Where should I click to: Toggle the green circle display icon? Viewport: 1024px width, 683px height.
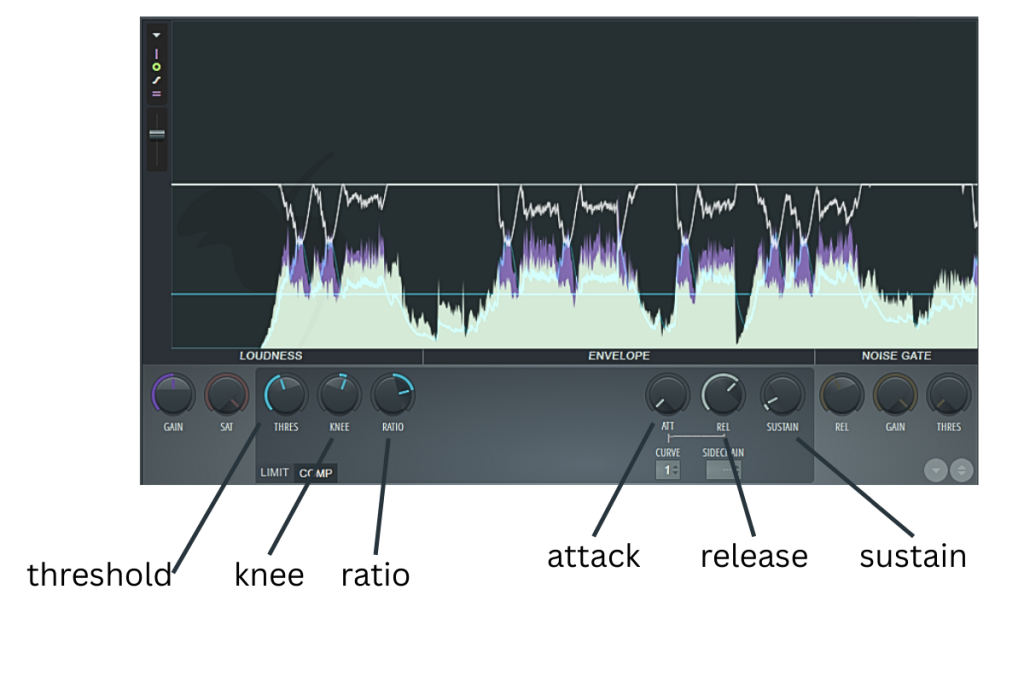[x=157, y=67]
